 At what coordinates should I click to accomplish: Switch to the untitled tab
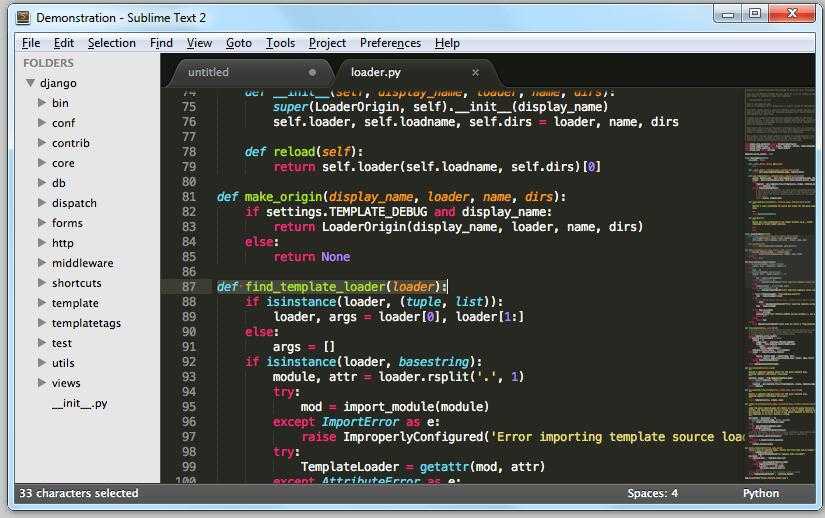coord(250,73)
